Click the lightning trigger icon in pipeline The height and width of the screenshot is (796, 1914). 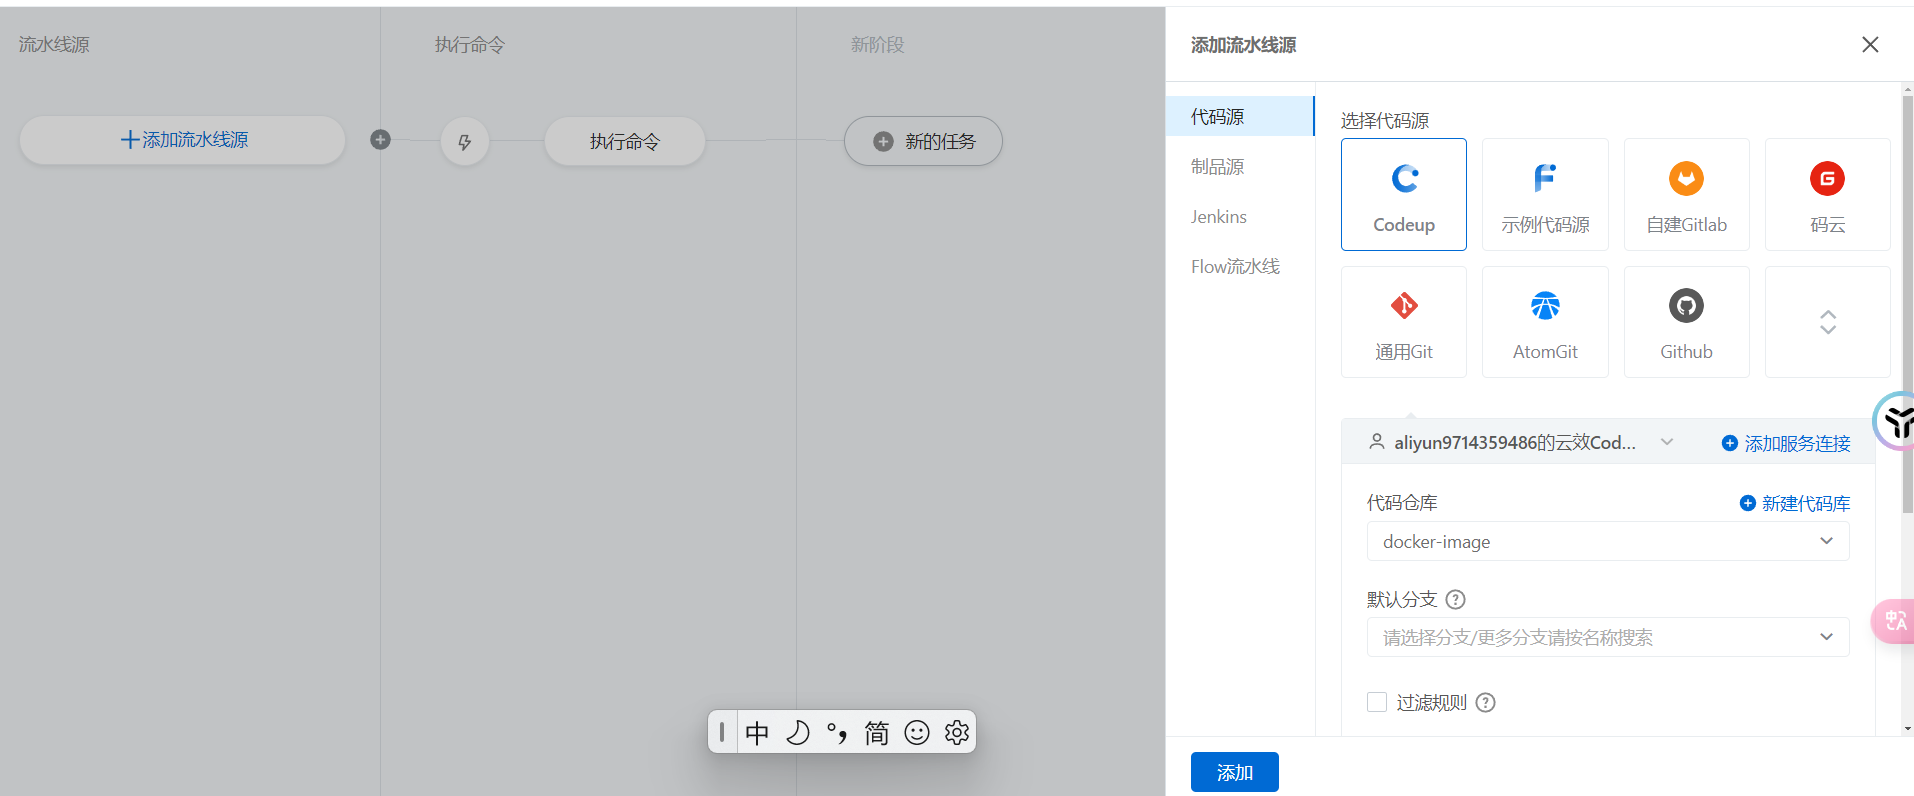coord(464,142)
